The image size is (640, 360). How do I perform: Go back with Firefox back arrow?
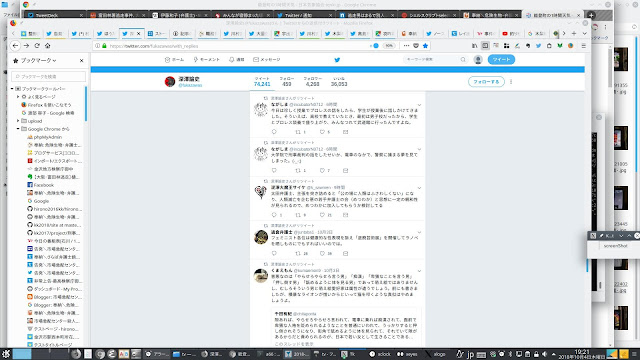tap(16, 46)
